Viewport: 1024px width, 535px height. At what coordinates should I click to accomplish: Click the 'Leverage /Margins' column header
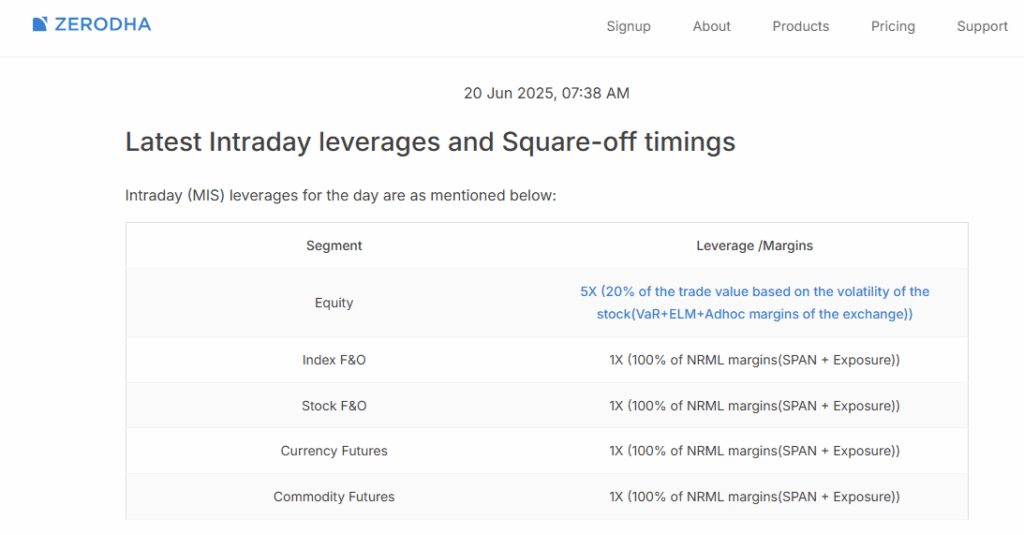point(754,246)
